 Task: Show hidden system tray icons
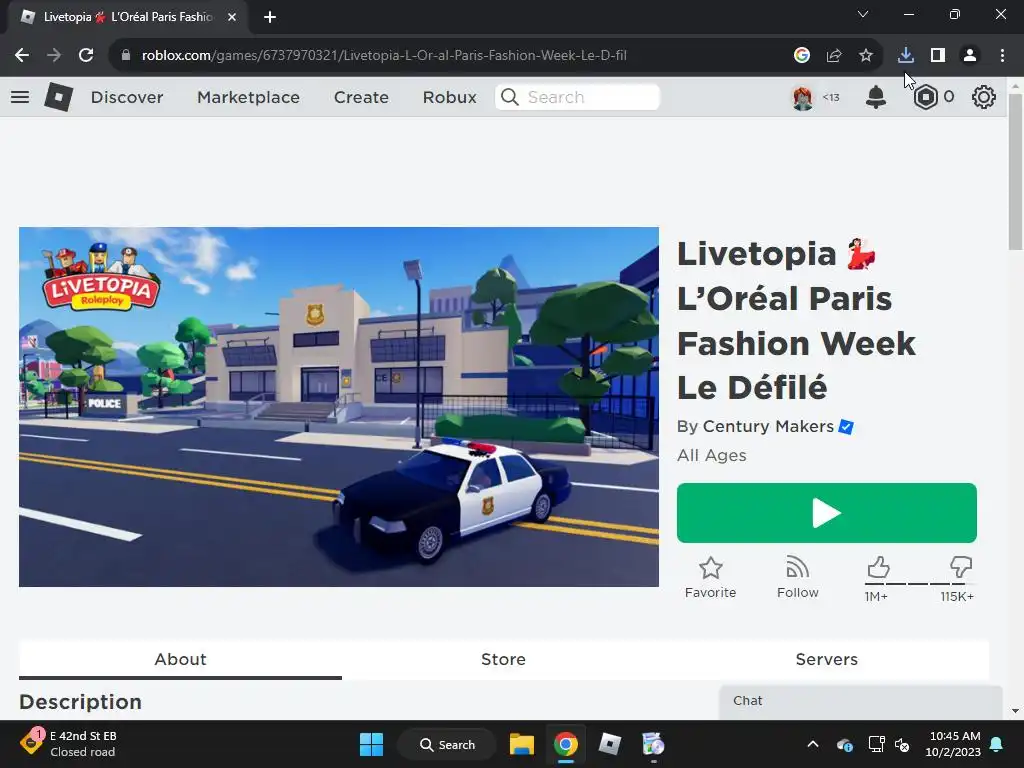click(813, 744)
